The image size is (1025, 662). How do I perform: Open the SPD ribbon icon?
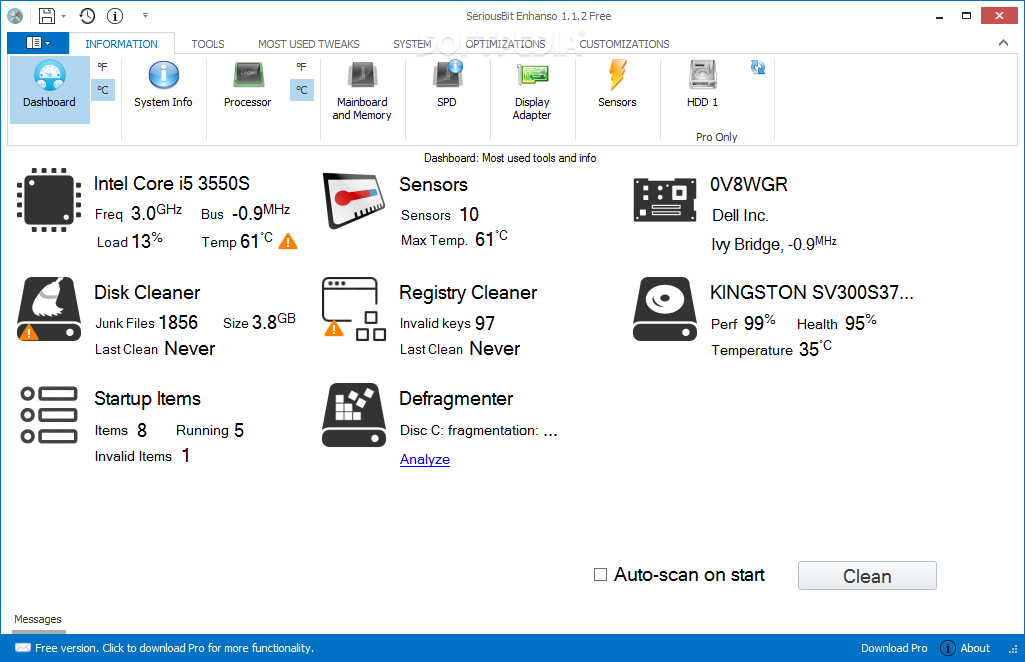[447, 84]
